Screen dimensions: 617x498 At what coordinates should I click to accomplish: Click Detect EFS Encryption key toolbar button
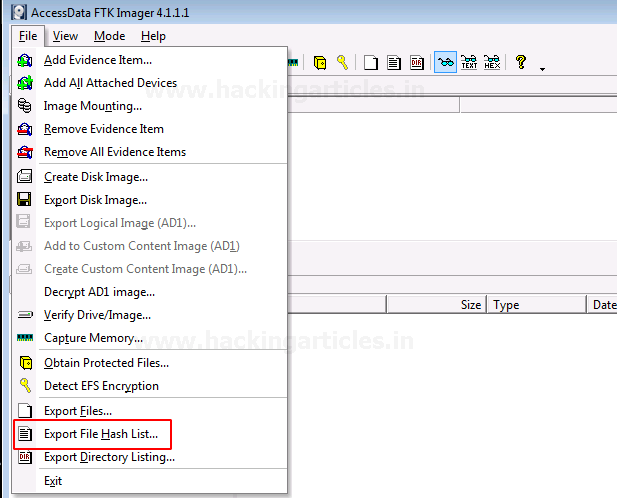[342, 62]
